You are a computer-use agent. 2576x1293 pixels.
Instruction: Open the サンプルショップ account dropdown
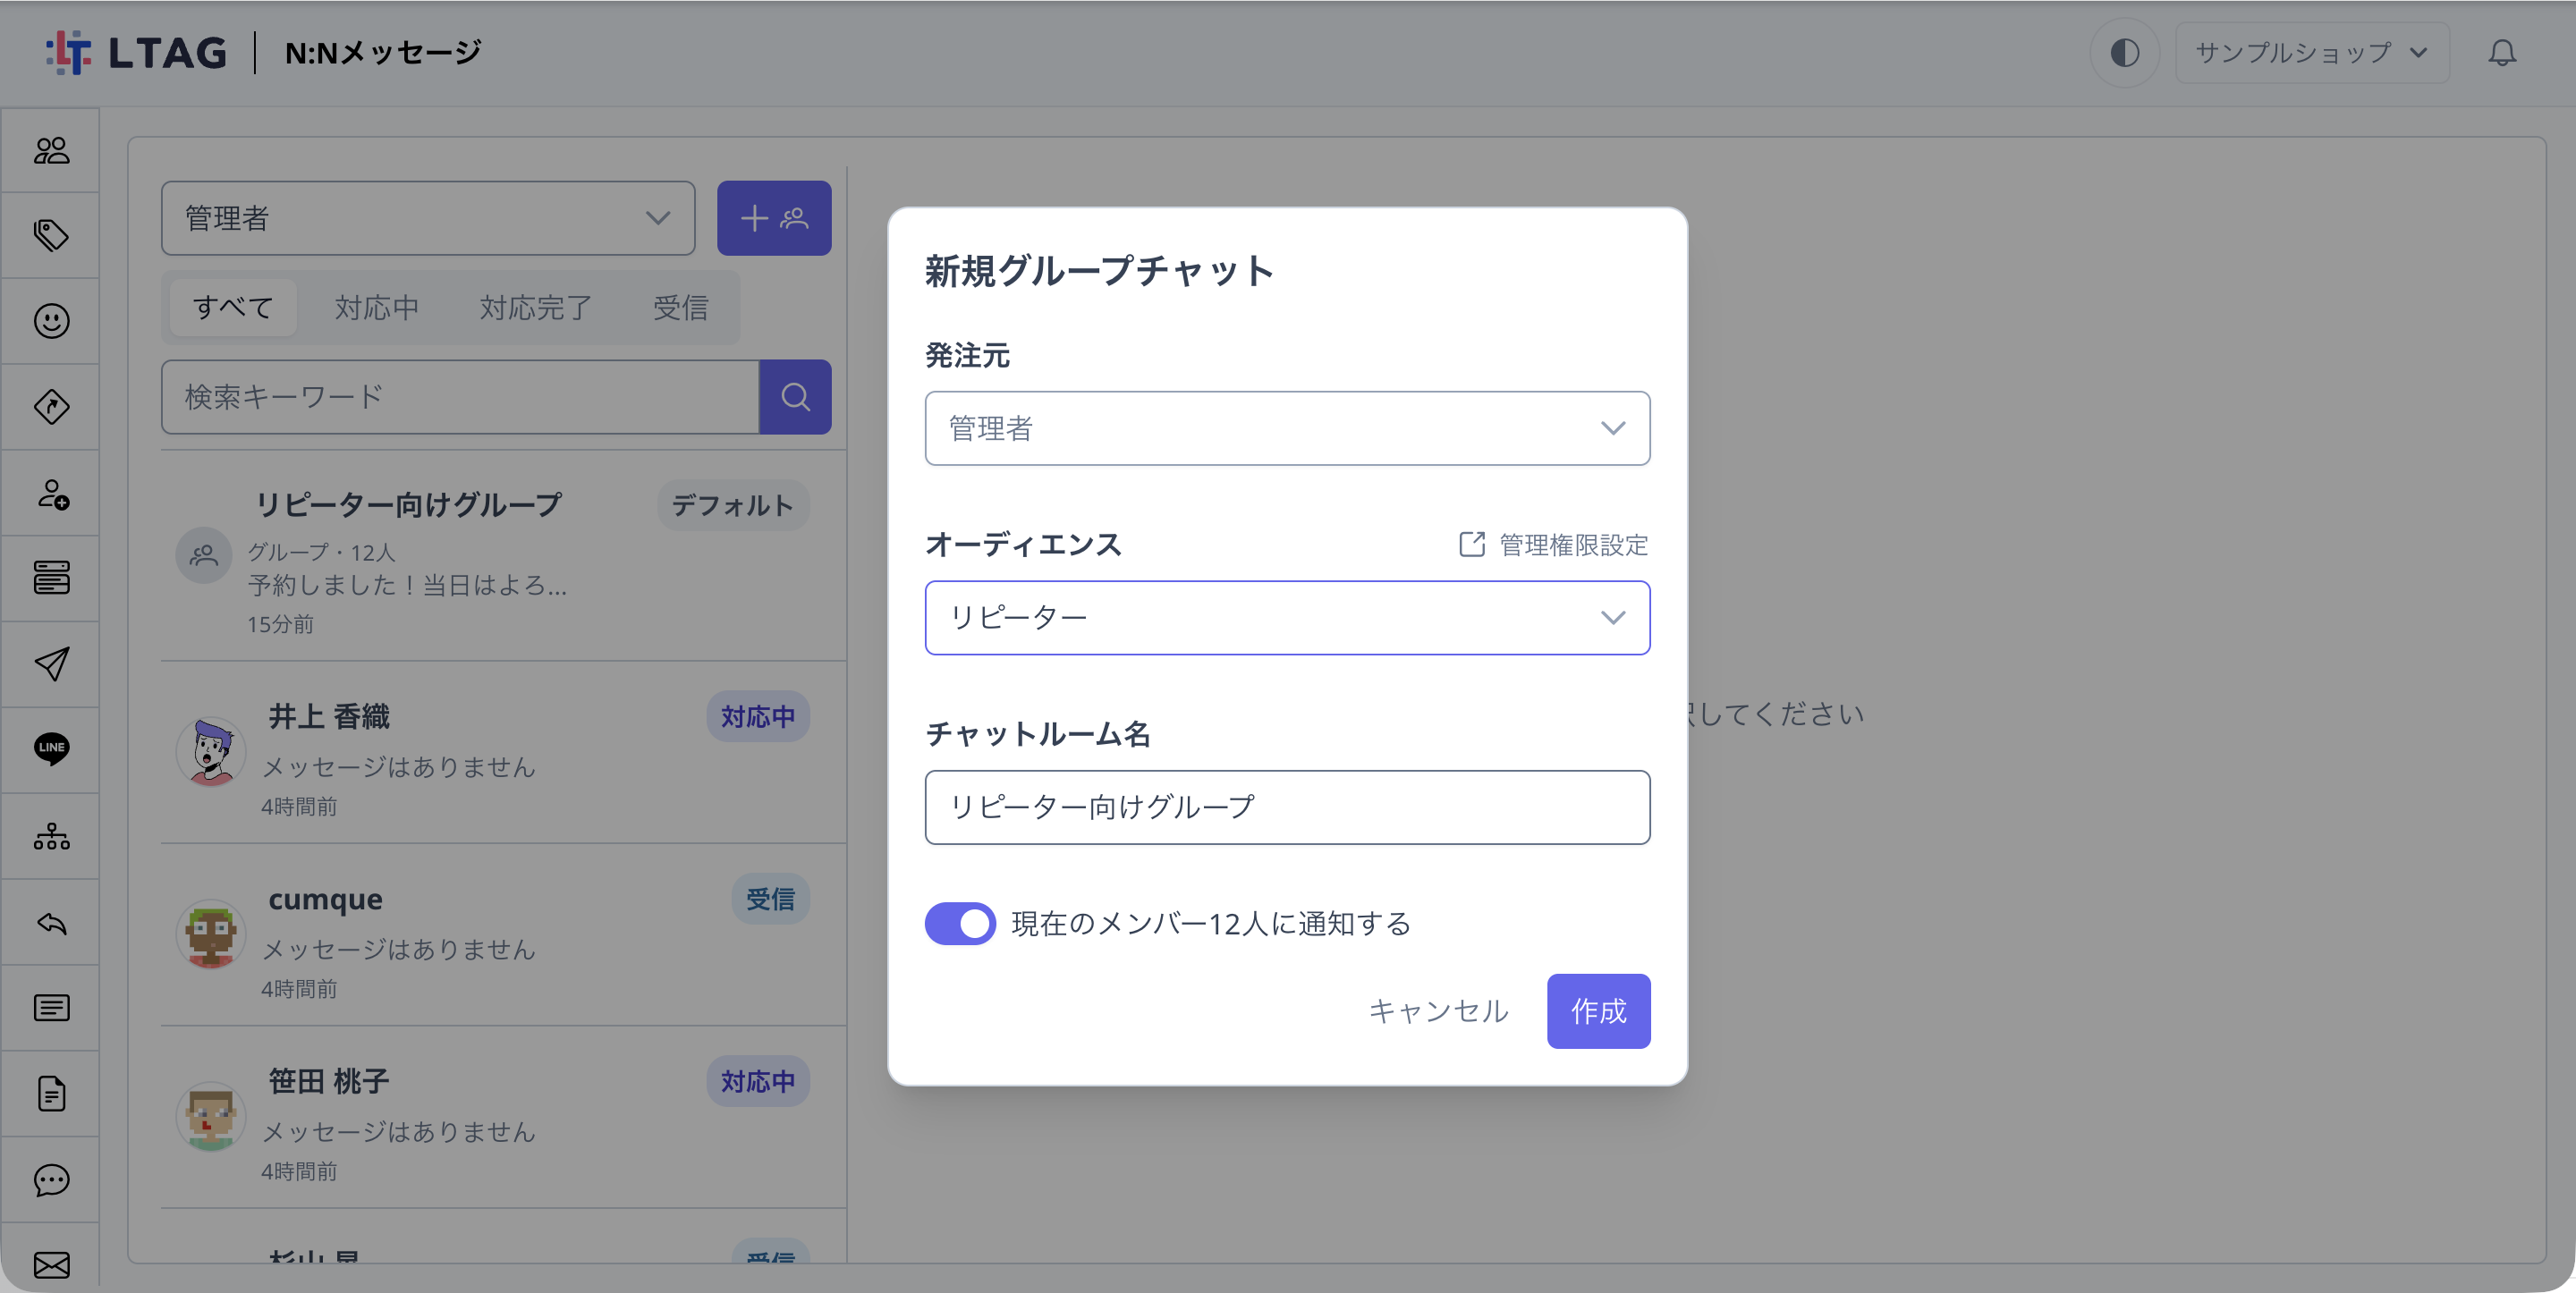pos(2312,52)
